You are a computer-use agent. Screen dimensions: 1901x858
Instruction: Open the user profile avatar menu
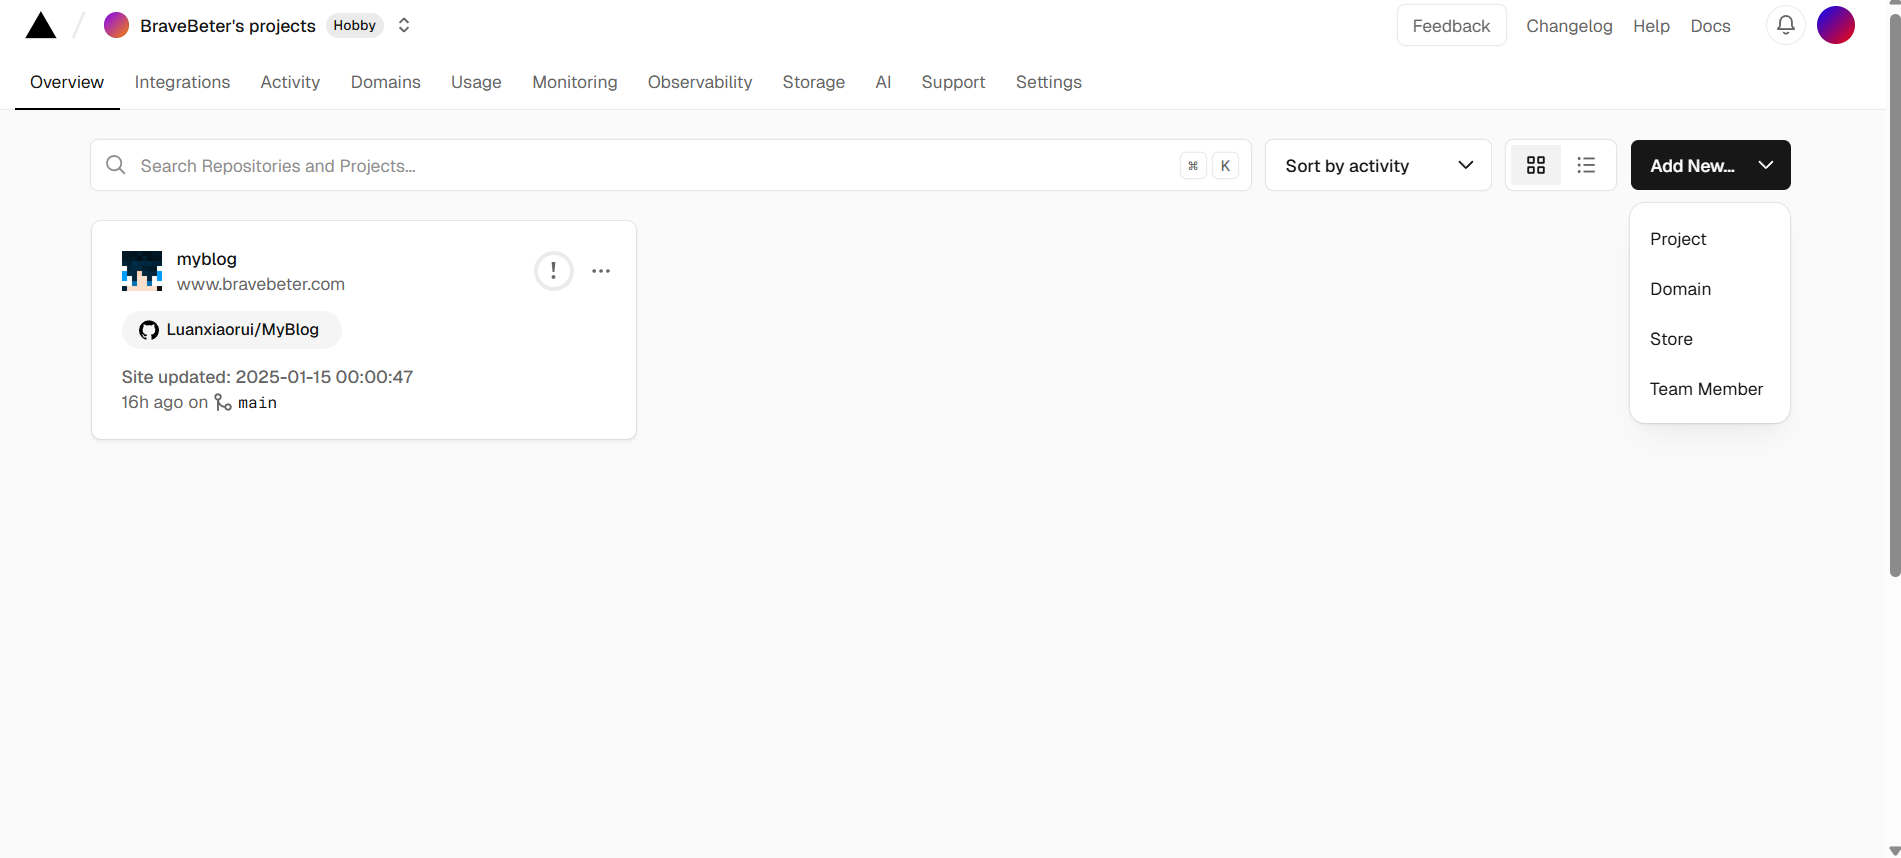point(1836,25)
